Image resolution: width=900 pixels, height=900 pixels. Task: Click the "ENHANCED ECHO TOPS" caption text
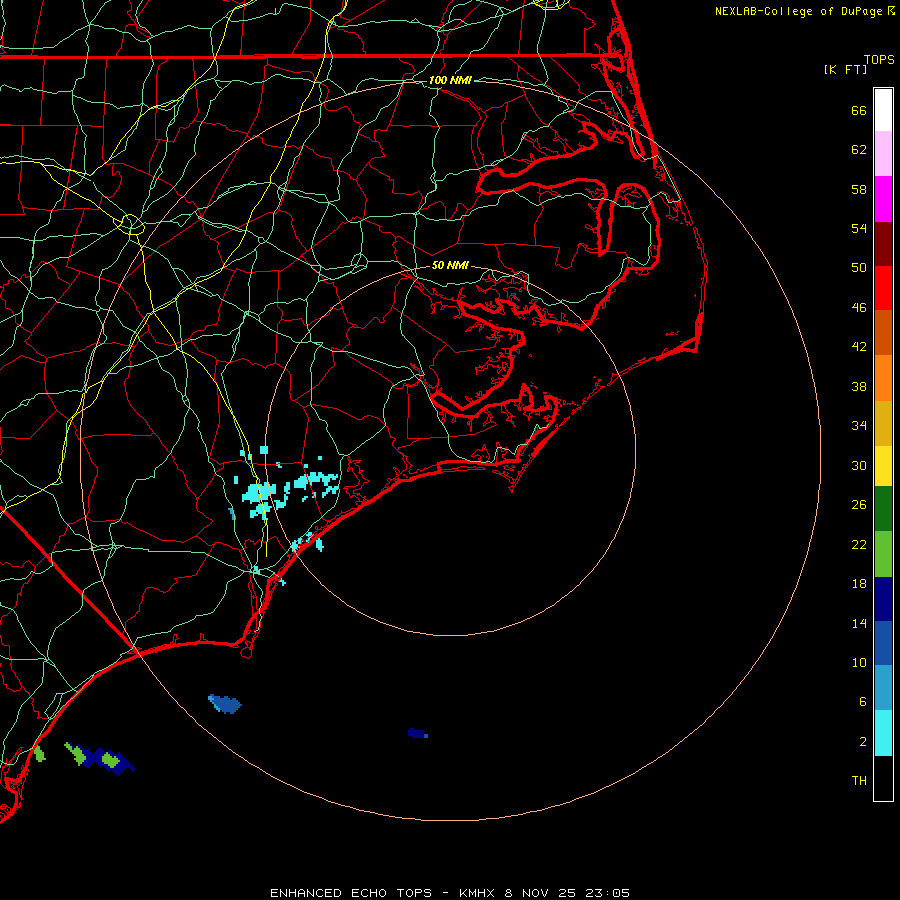(350, 893)
